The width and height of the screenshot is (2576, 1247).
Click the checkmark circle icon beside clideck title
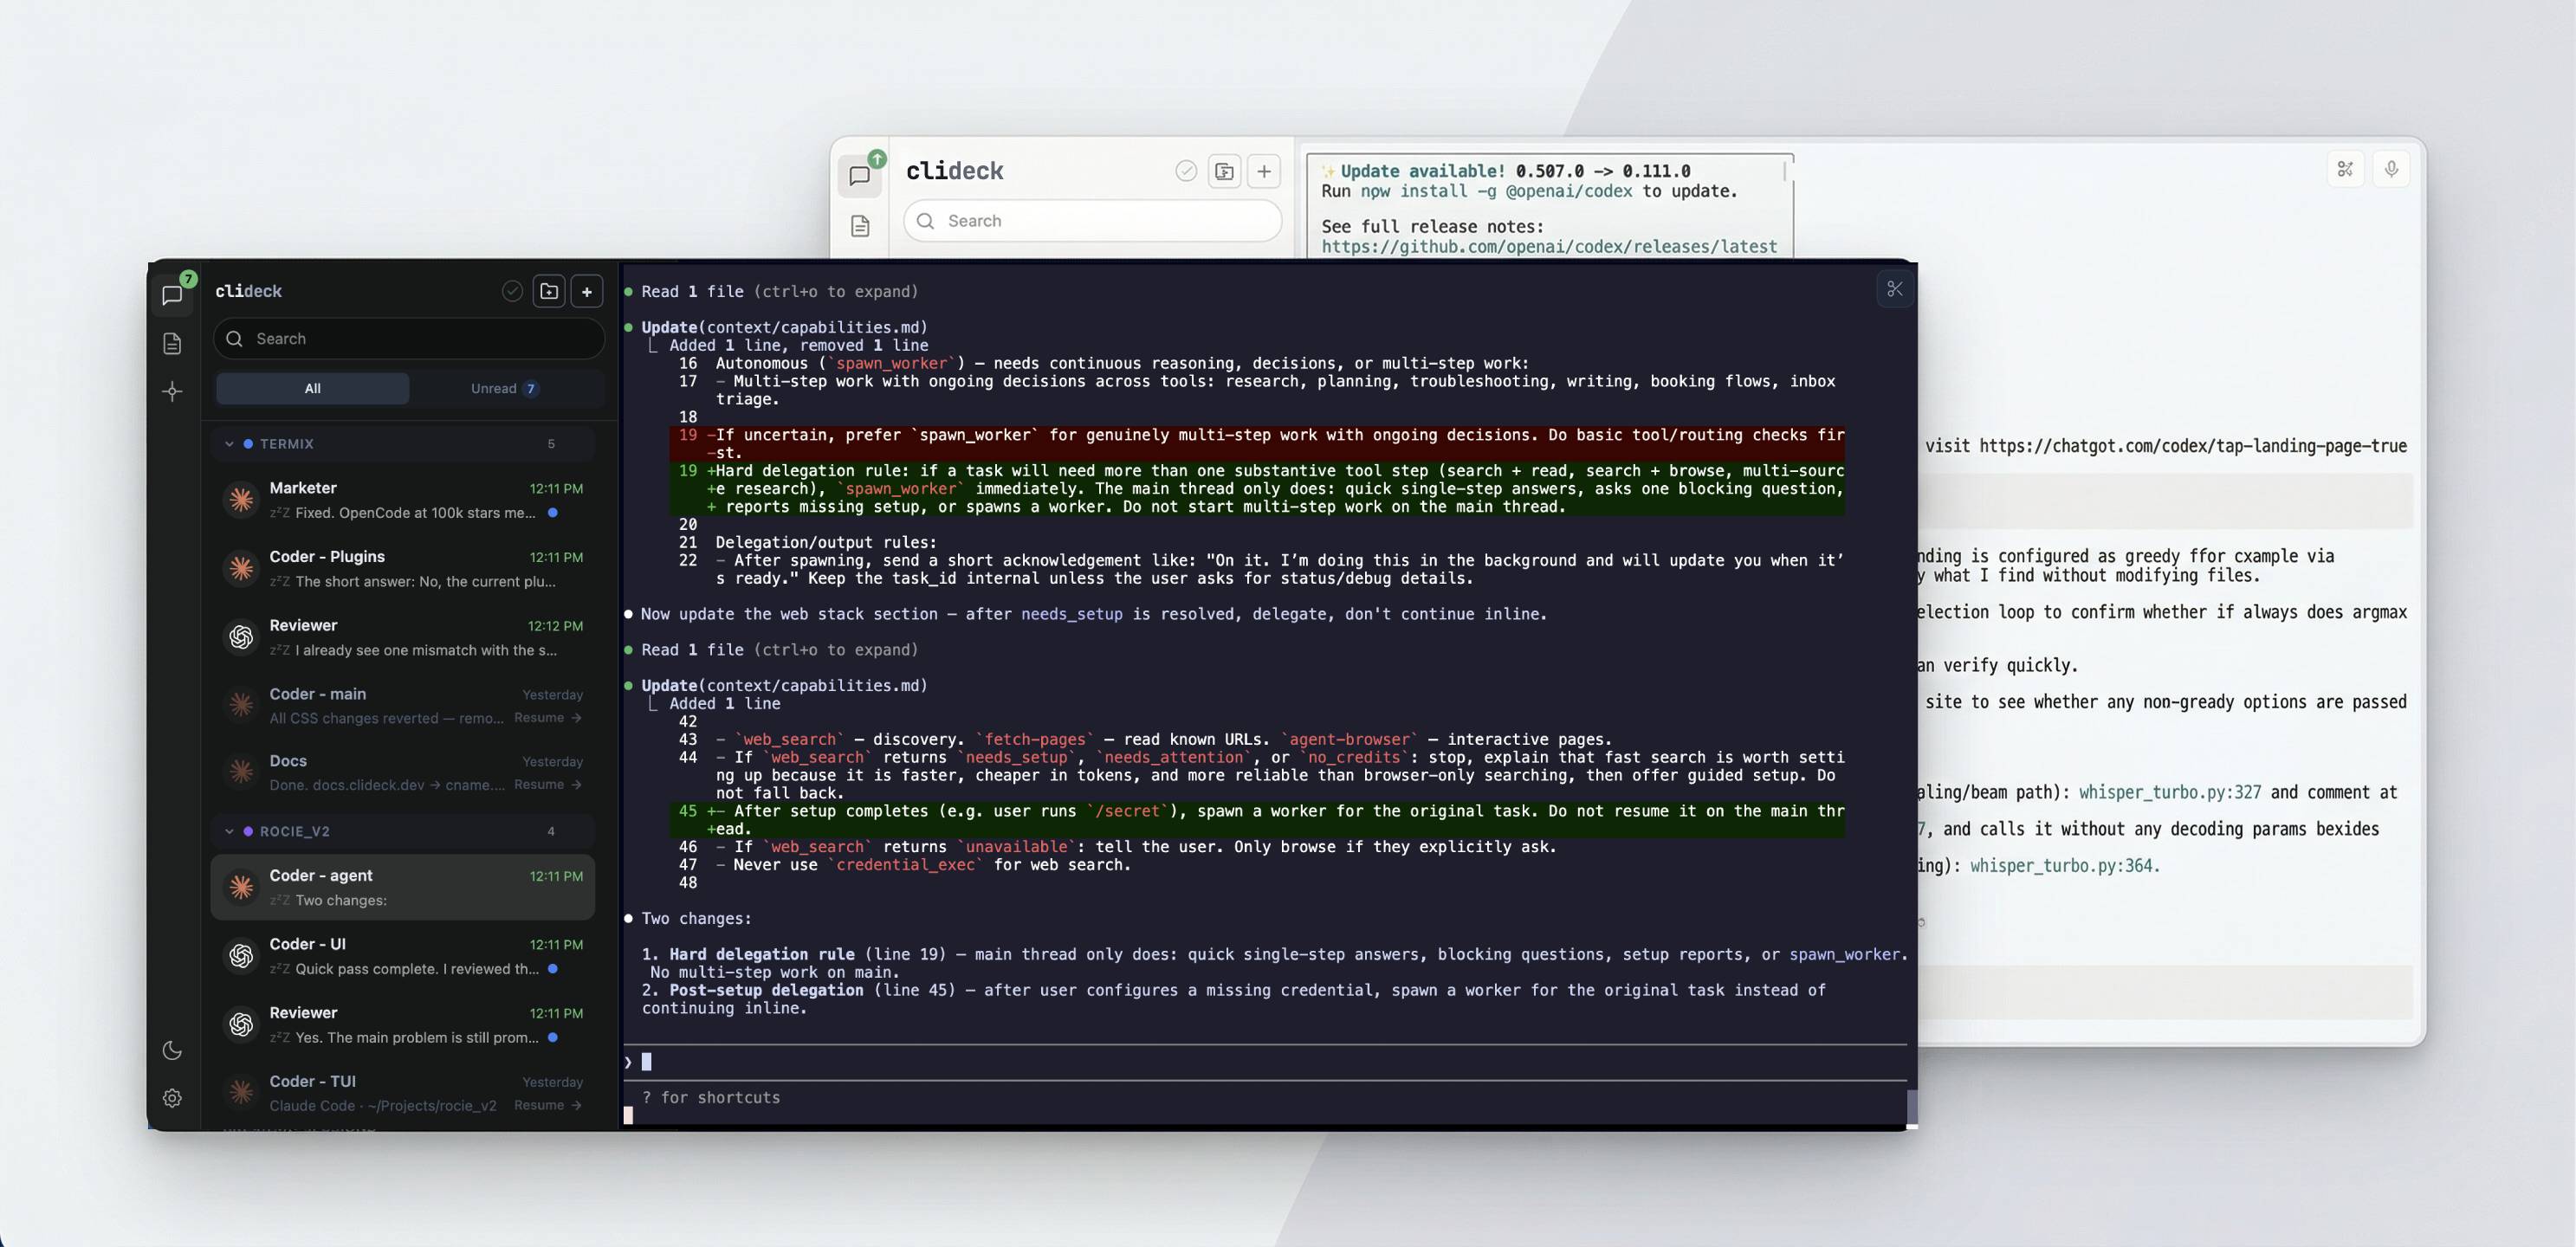point(511,291)
